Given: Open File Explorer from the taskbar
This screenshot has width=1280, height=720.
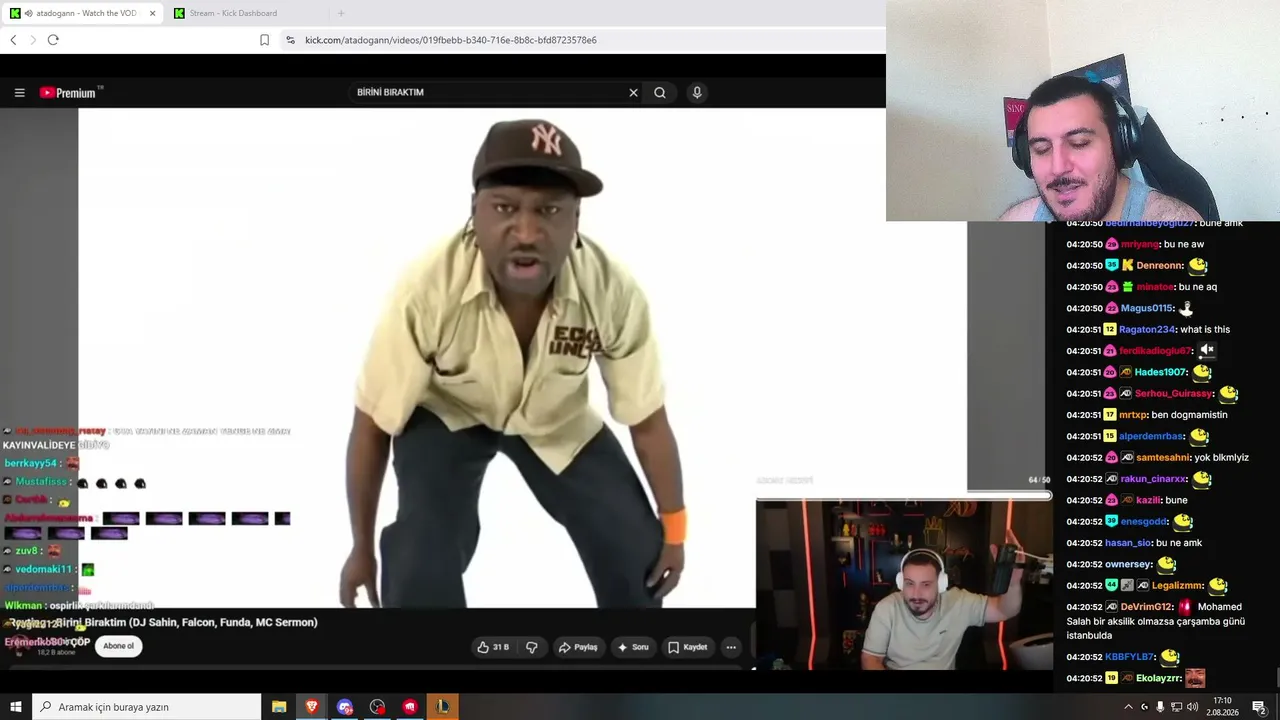Looking at the screenshot, I should coord(279,707).
